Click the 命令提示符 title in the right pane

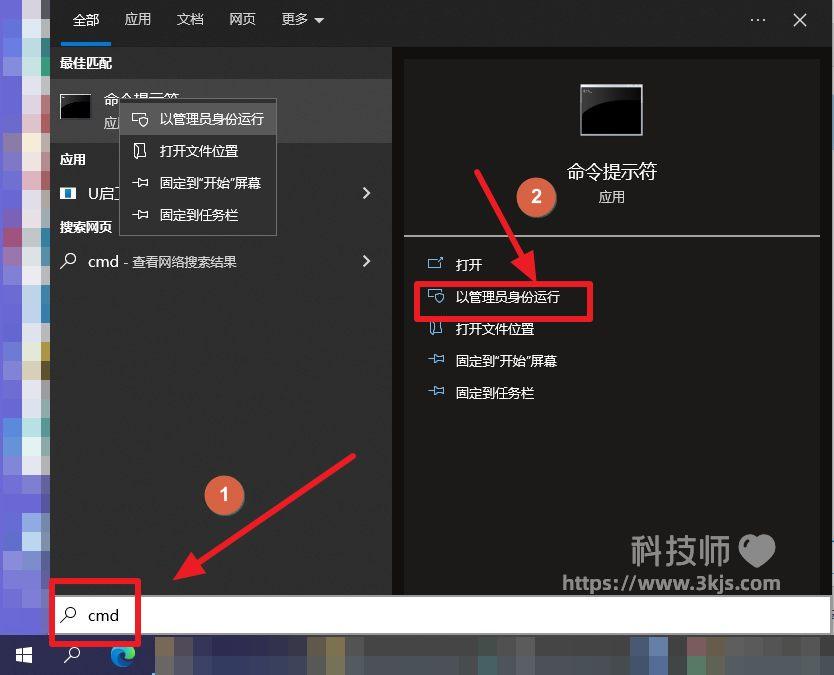tap(611, 172)
